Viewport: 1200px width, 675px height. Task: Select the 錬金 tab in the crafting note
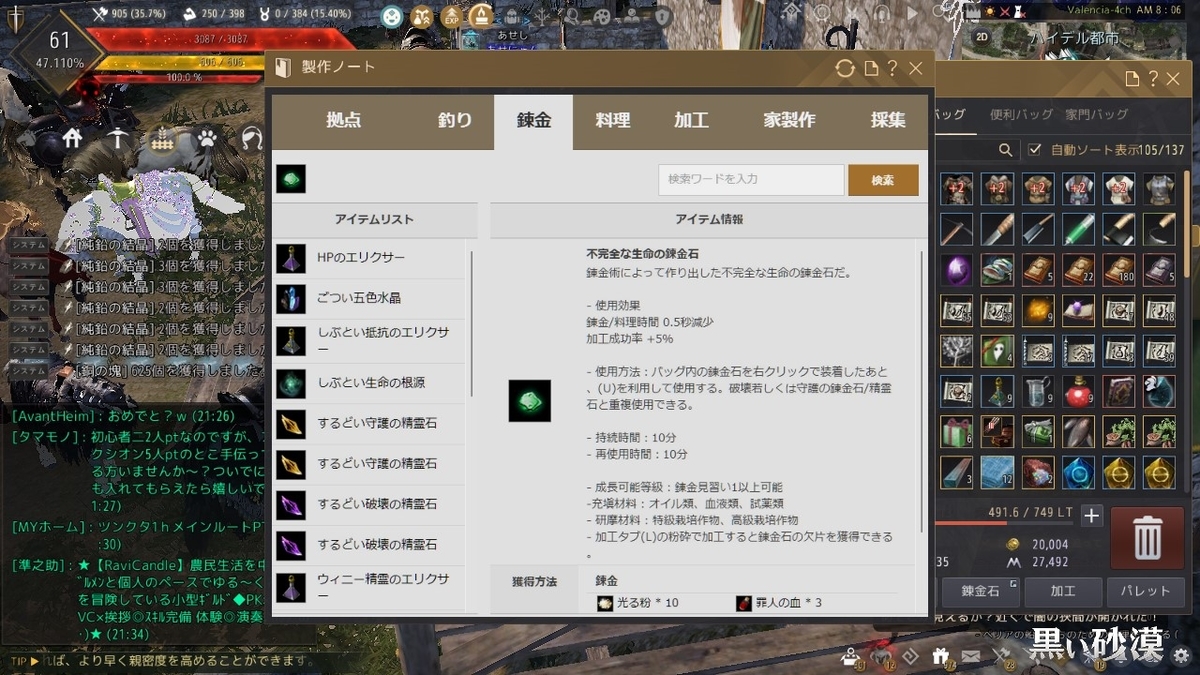pos(533,119)
